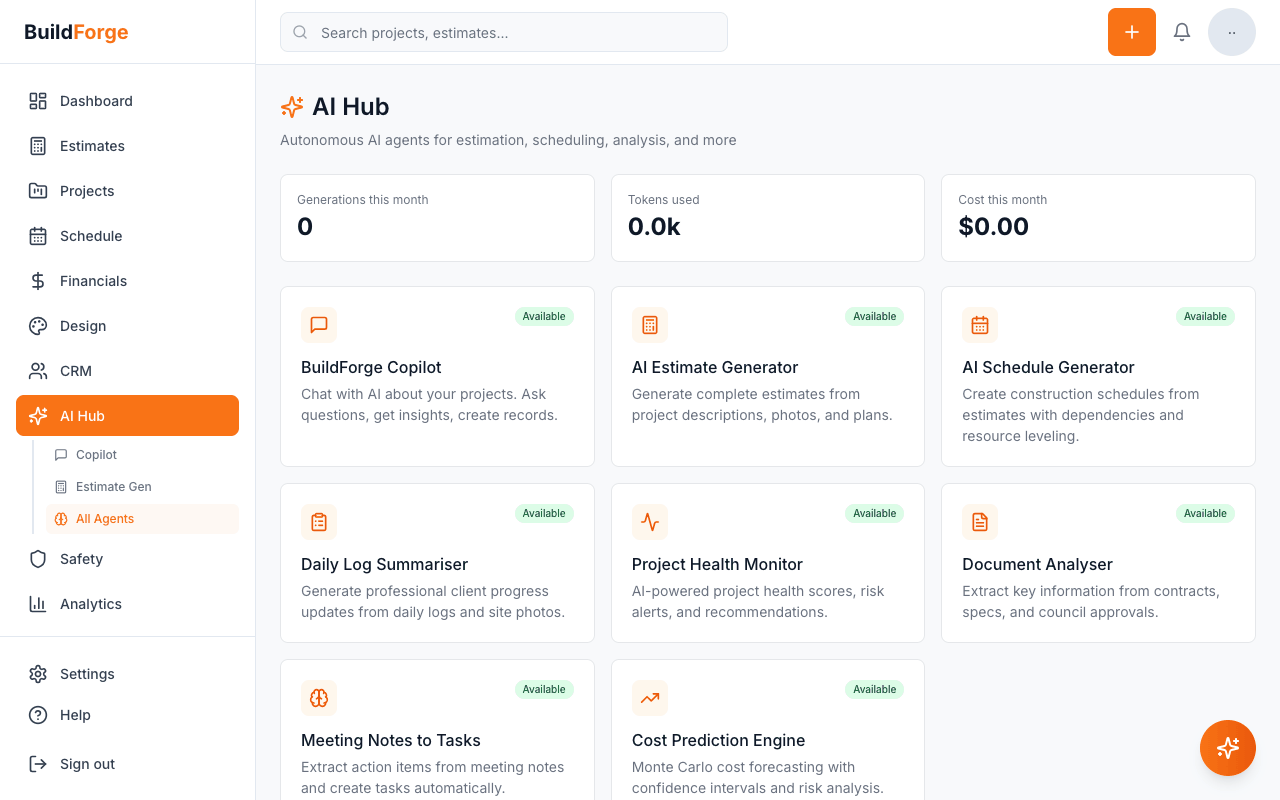This screenshot has height=800, width=1280.
Task: Select the BuildForge Copilot chat icon
Action: [319, 325]
